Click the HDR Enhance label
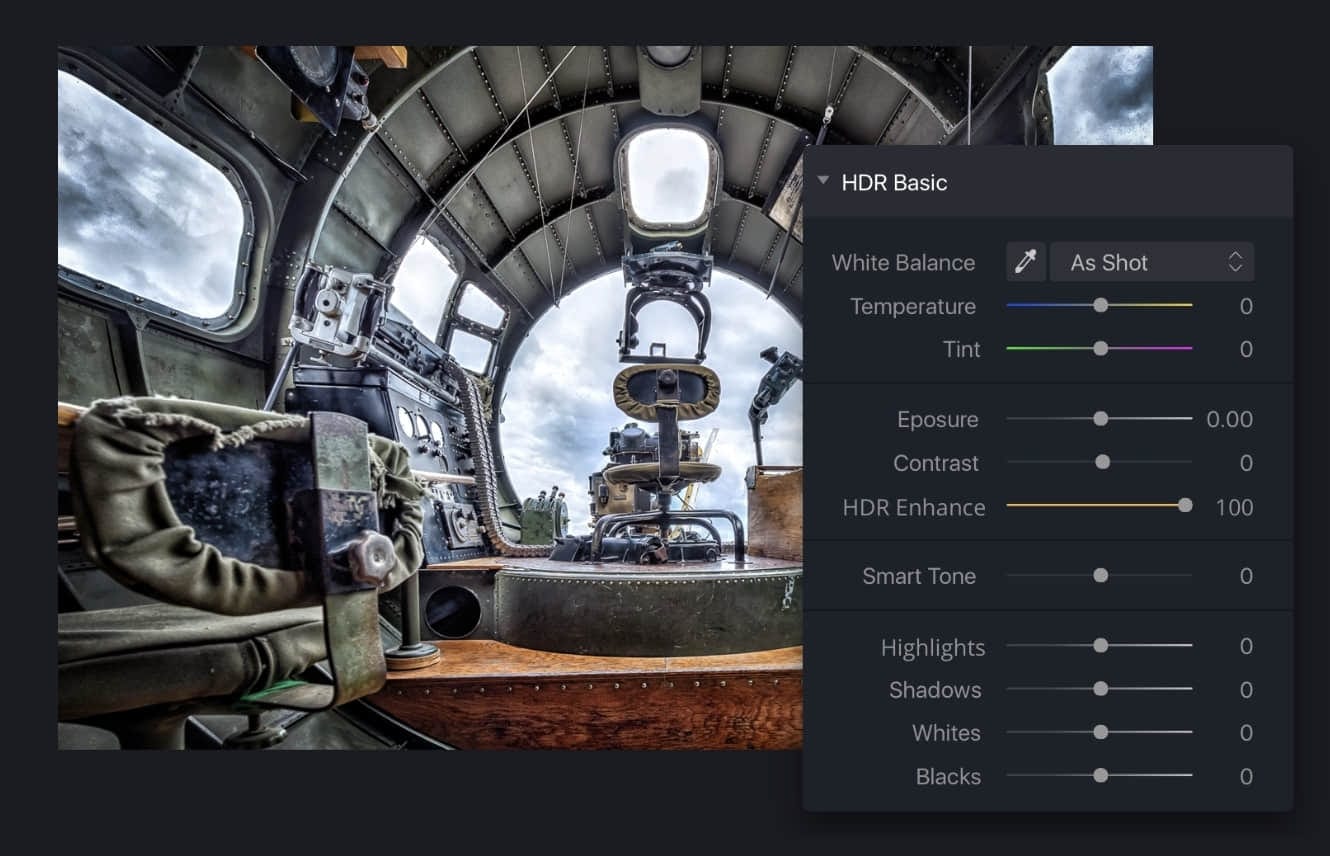The image size is (1330, 856). (913, 507)
